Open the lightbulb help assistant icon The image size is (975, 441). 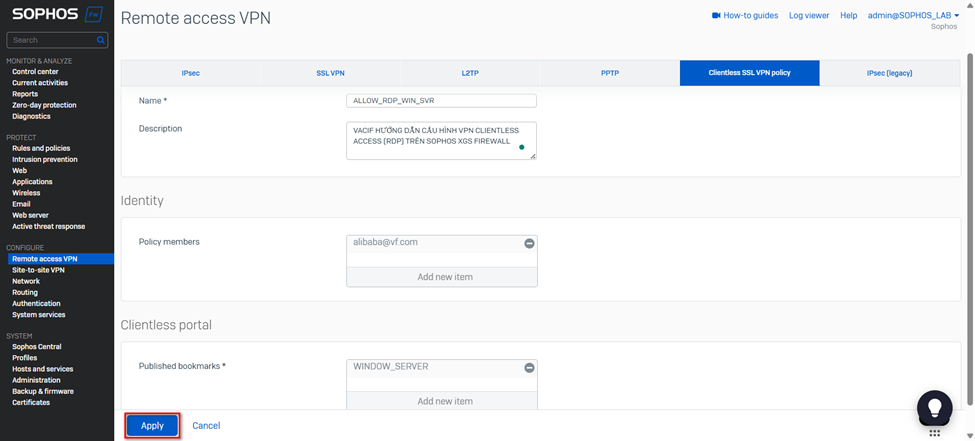point(934,407)
